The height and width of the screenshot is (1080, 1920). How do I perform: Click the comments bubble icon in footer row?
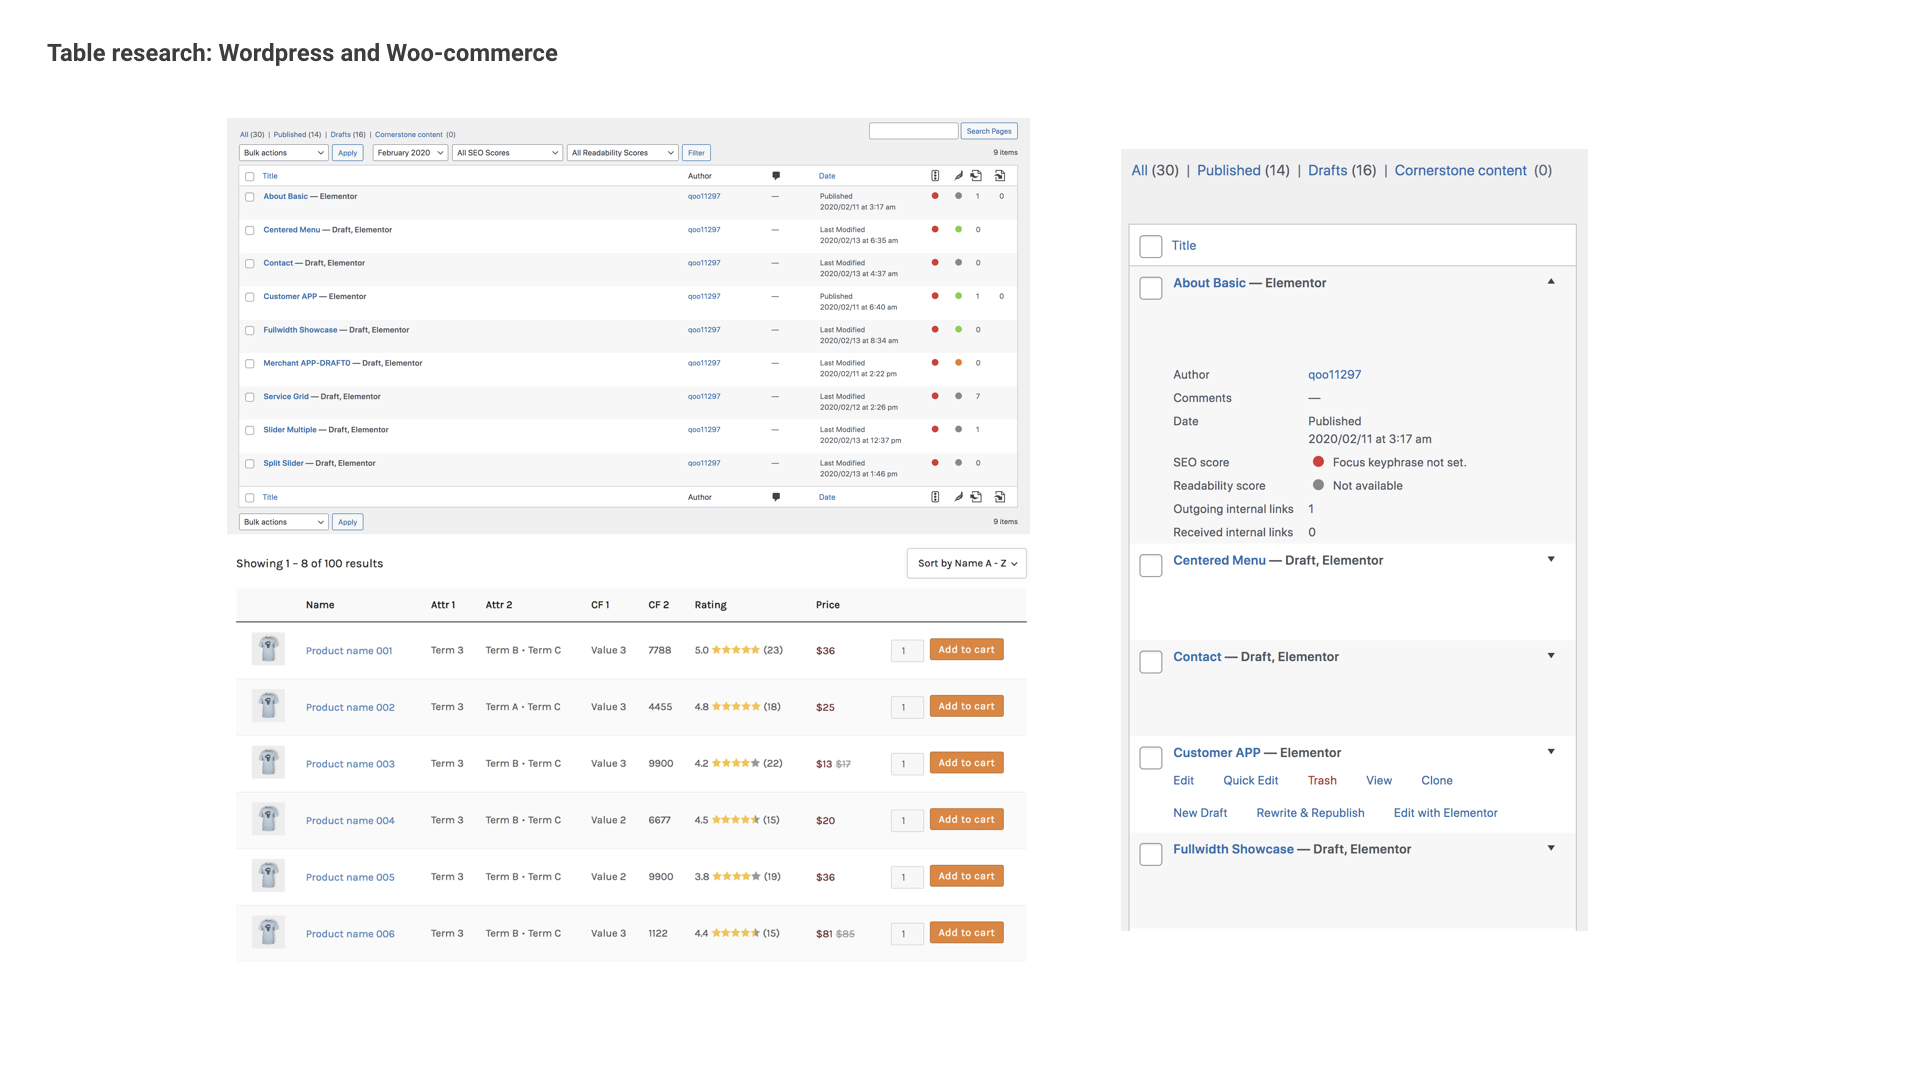click(776, 497)
